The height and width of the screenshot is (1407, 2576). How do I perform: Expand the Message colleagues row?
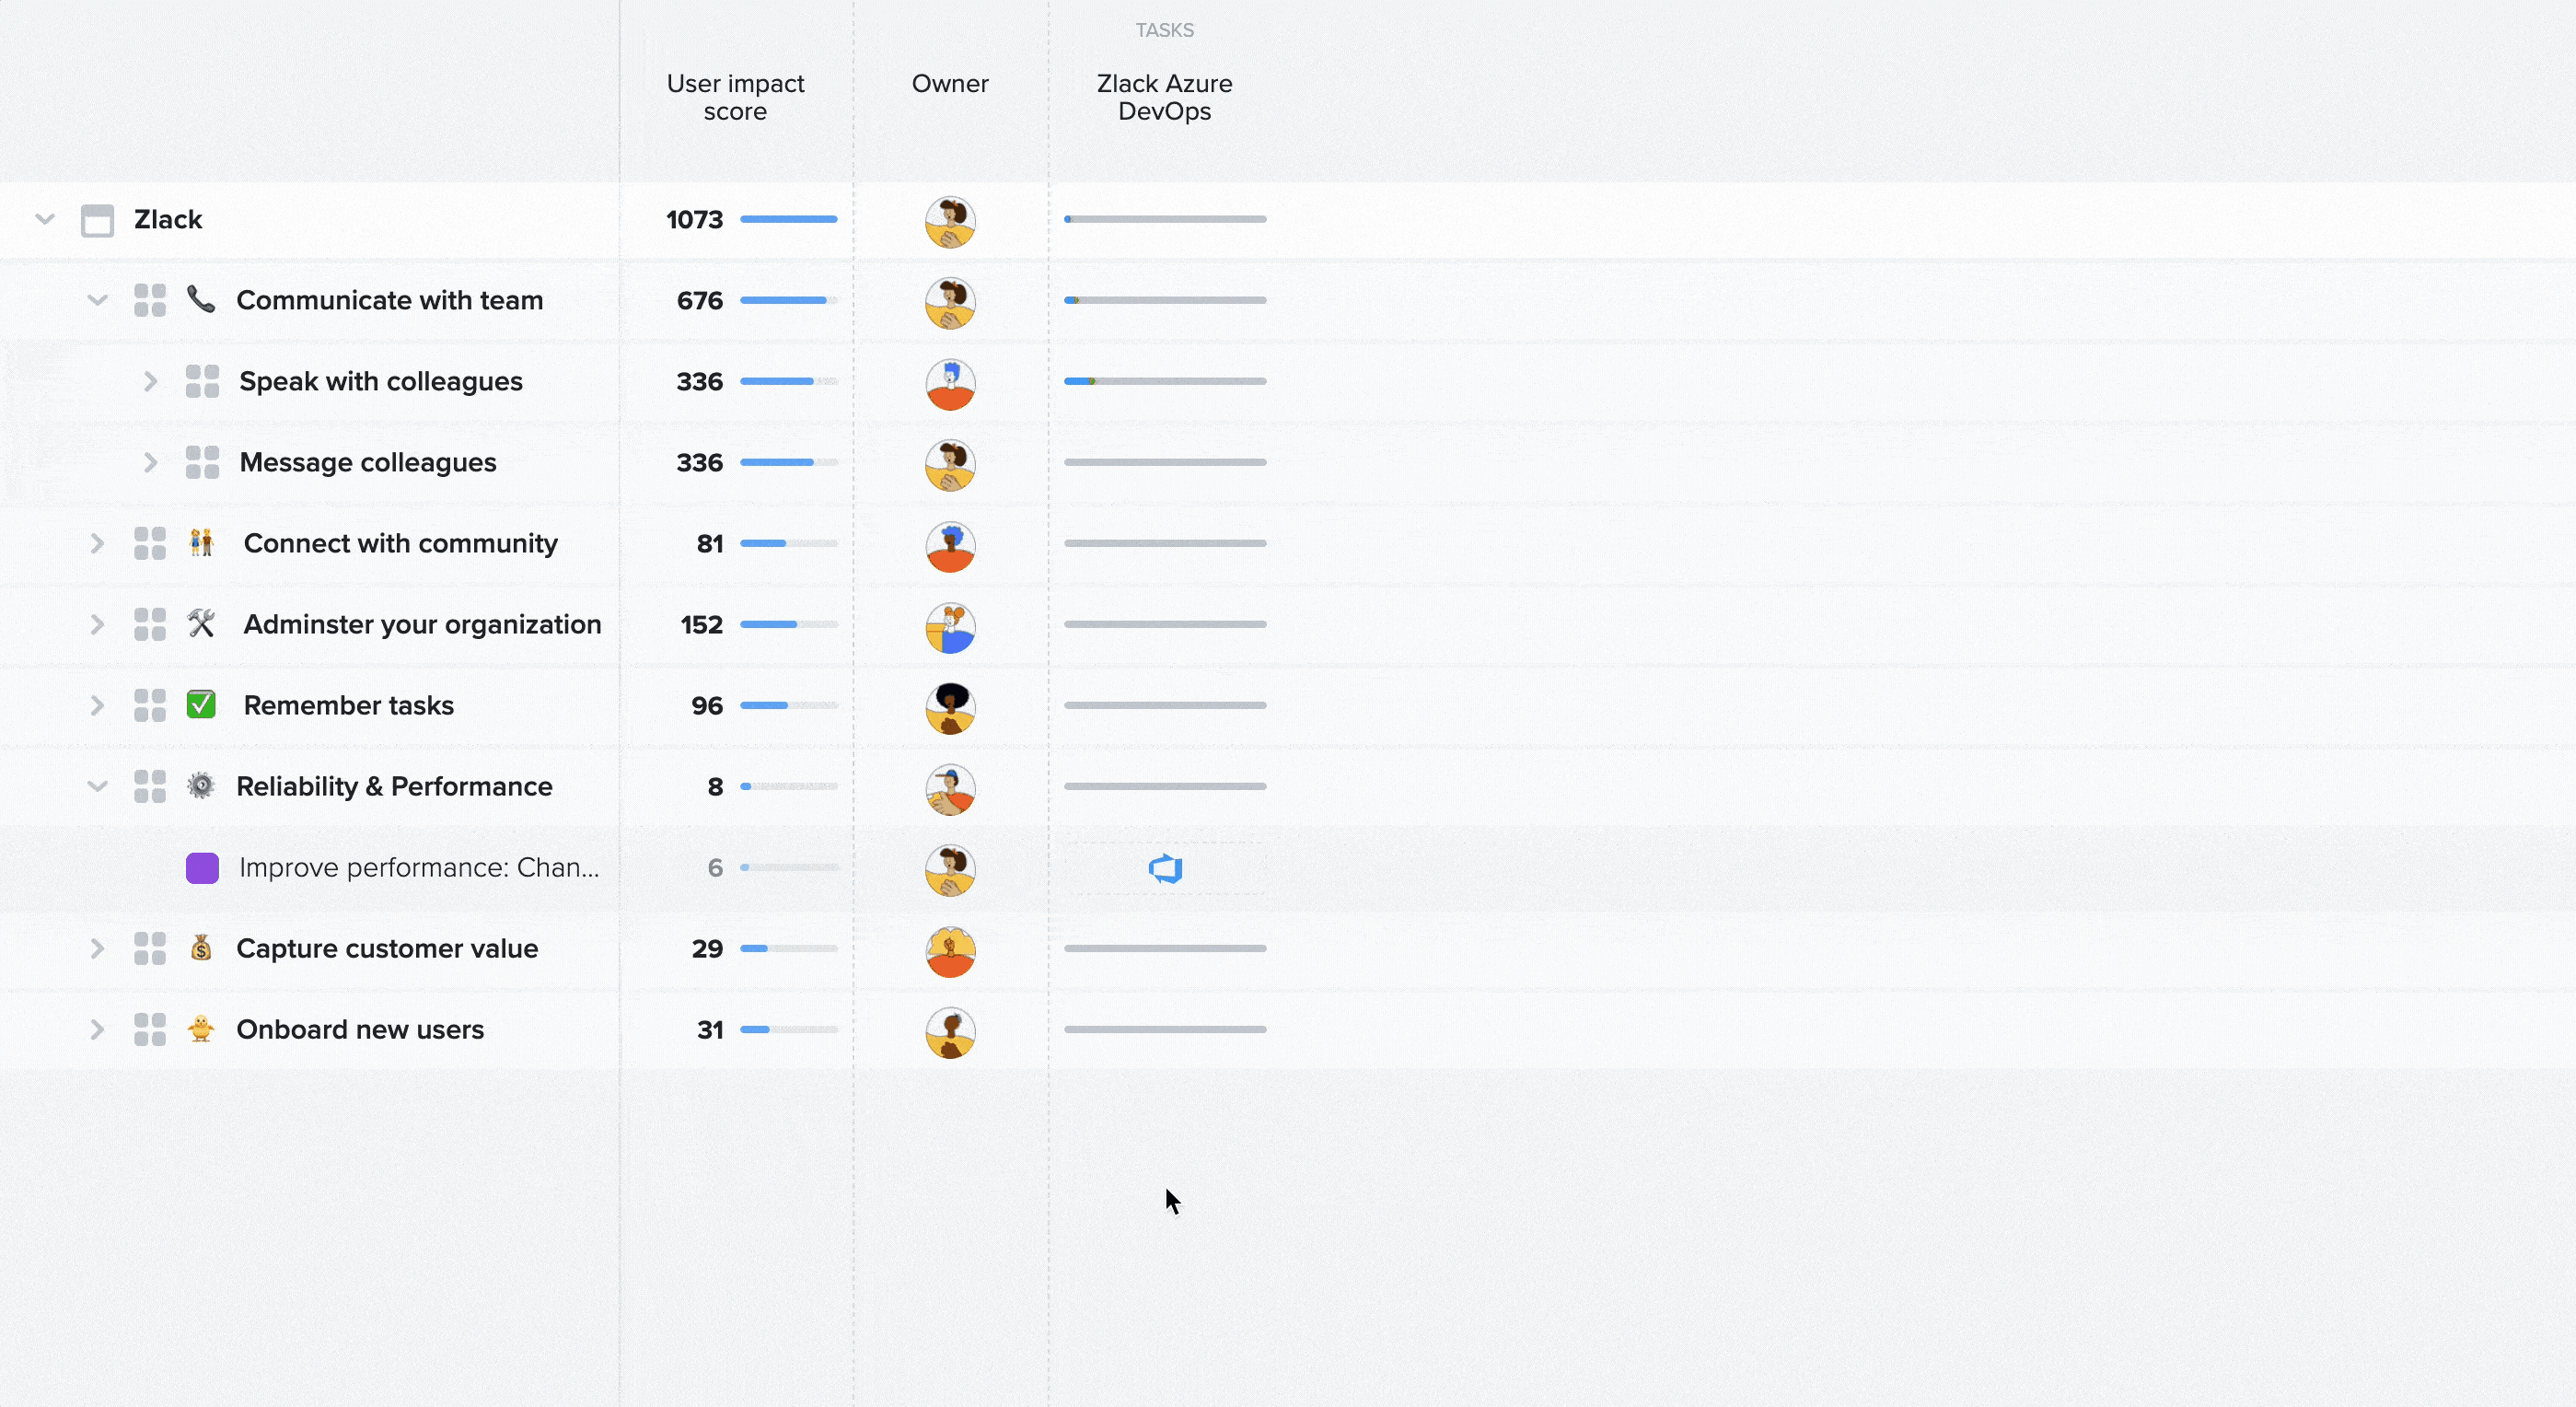point(150,462)
